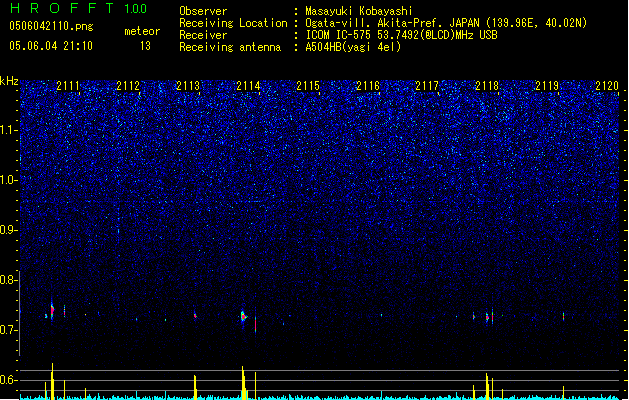The height and width of the screenshot is (400, 629).
Task: Click the meteor count value 13
Action: point(145,46)
